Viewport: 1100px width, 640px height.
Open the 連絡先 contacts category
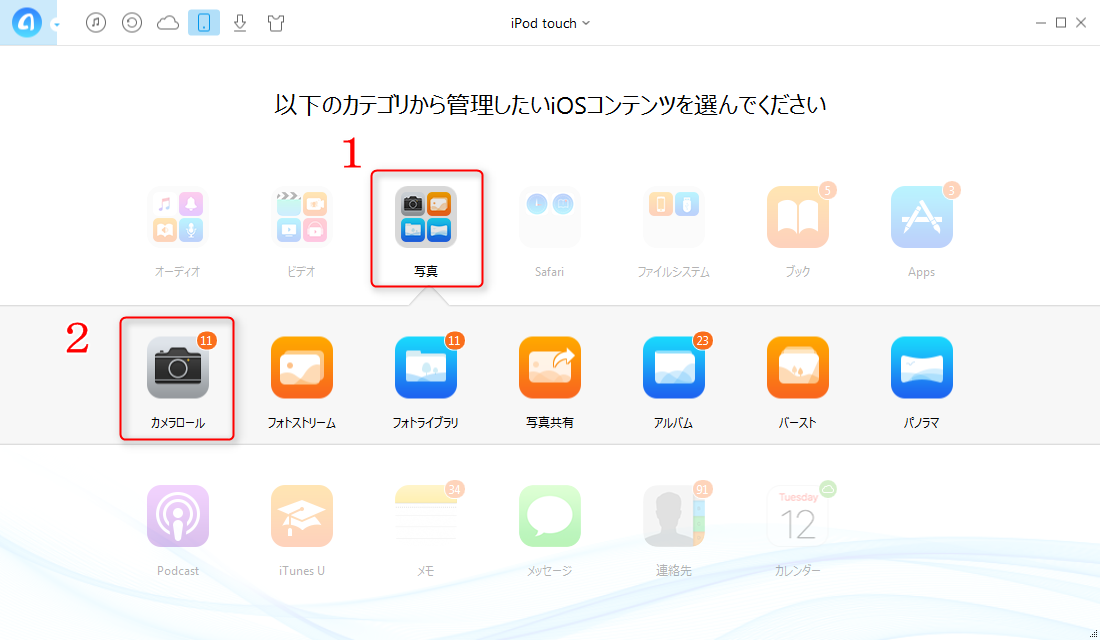click(x=673, y=516)
